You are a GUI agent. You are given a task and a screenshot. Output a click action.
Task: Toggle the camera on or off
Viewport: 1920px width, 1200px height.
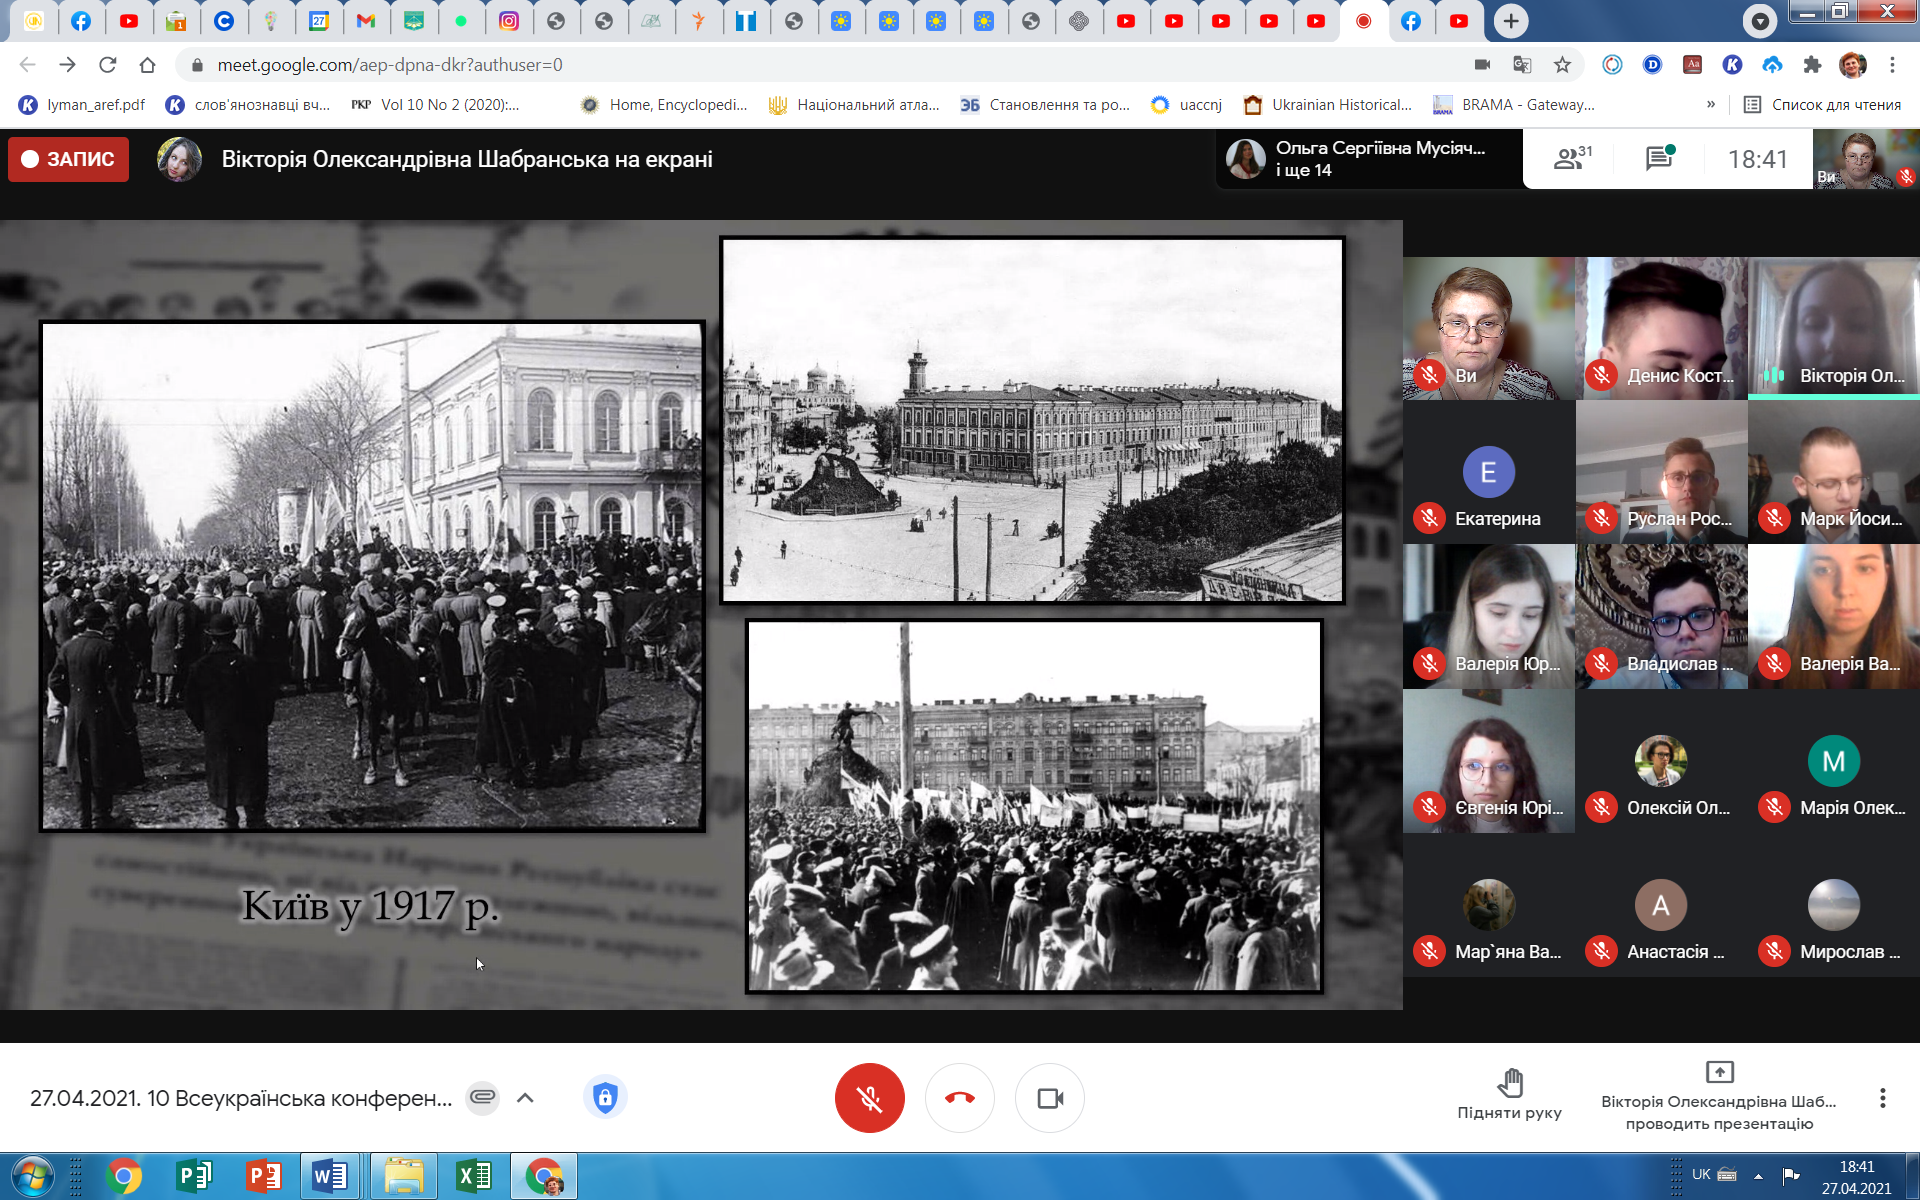[x=1049, y=1098]
